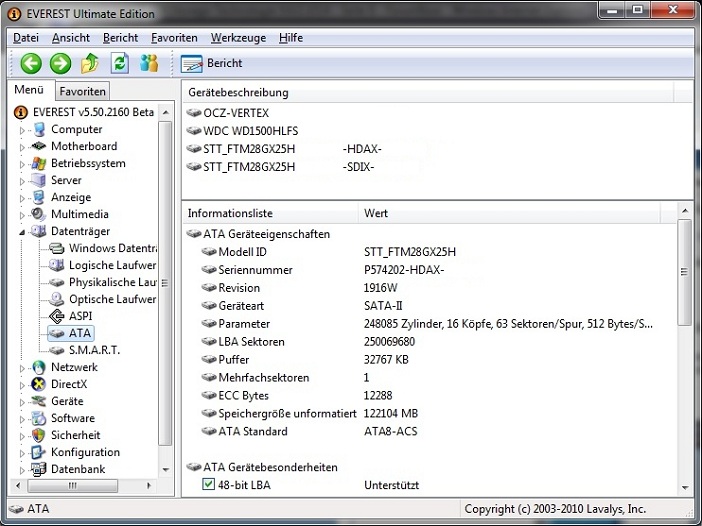Open the Ansicht menu
The height and width of the screenshot is (526, 702).
coord(71,38)
